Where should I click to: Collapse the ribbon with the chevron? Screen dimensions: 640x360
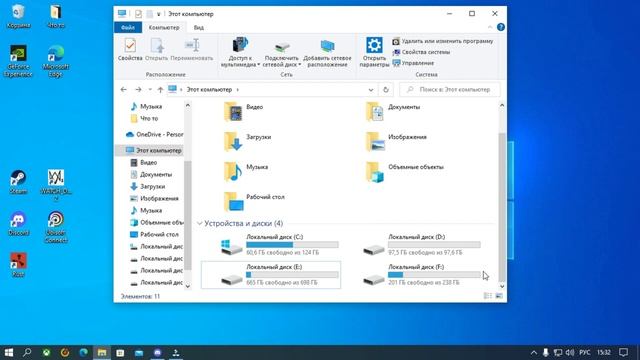tap(490, 27)
